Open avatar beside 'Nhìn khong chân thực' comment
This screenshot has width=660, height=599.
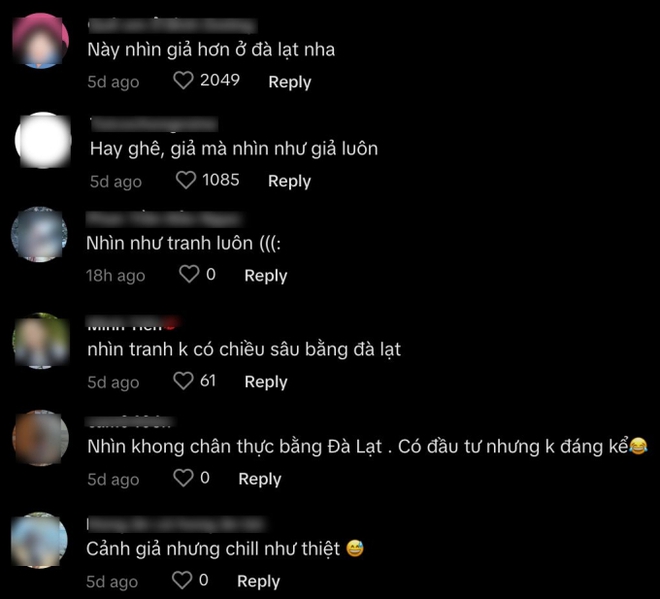(x=40, y=438)
